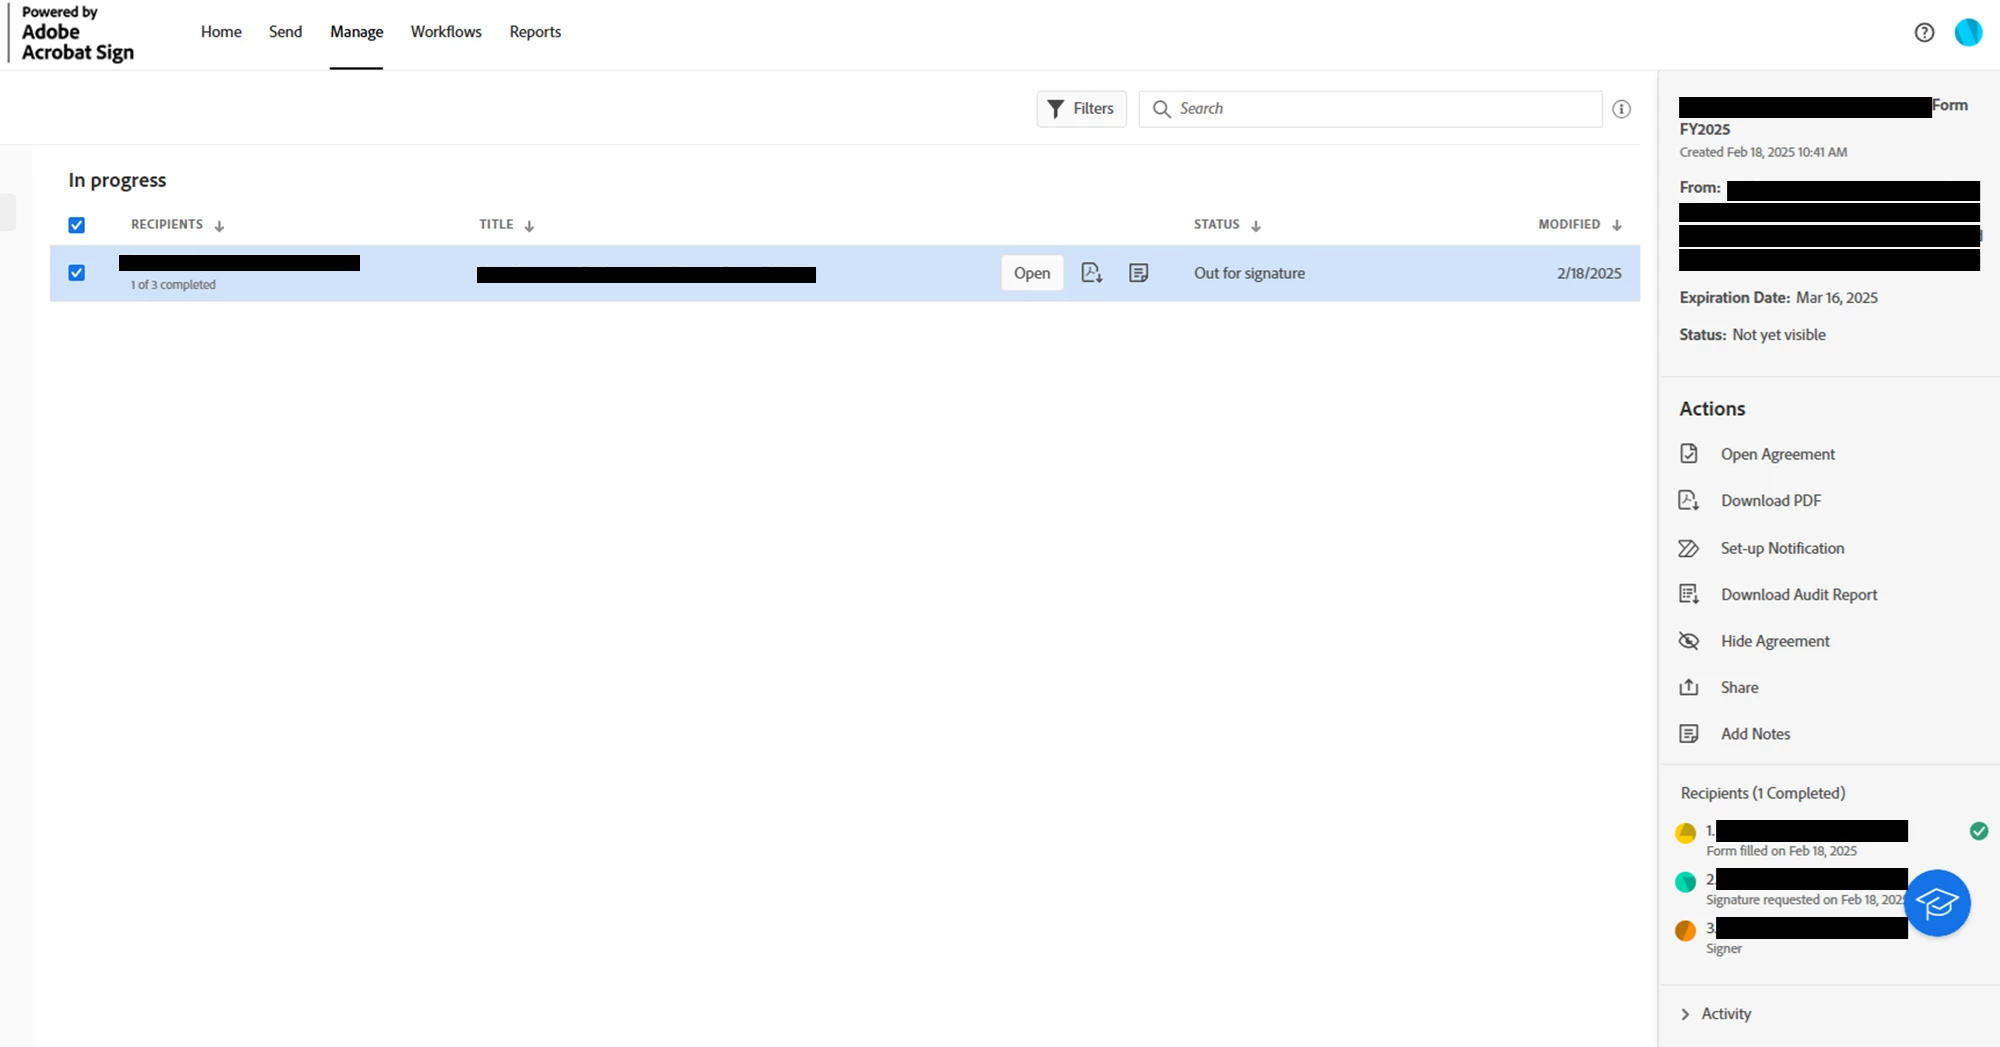Click the yellow avatar of recipient 1
Image resolution: width=2000 pixels, height=1047 pixels.
(x=1685, y=833)
